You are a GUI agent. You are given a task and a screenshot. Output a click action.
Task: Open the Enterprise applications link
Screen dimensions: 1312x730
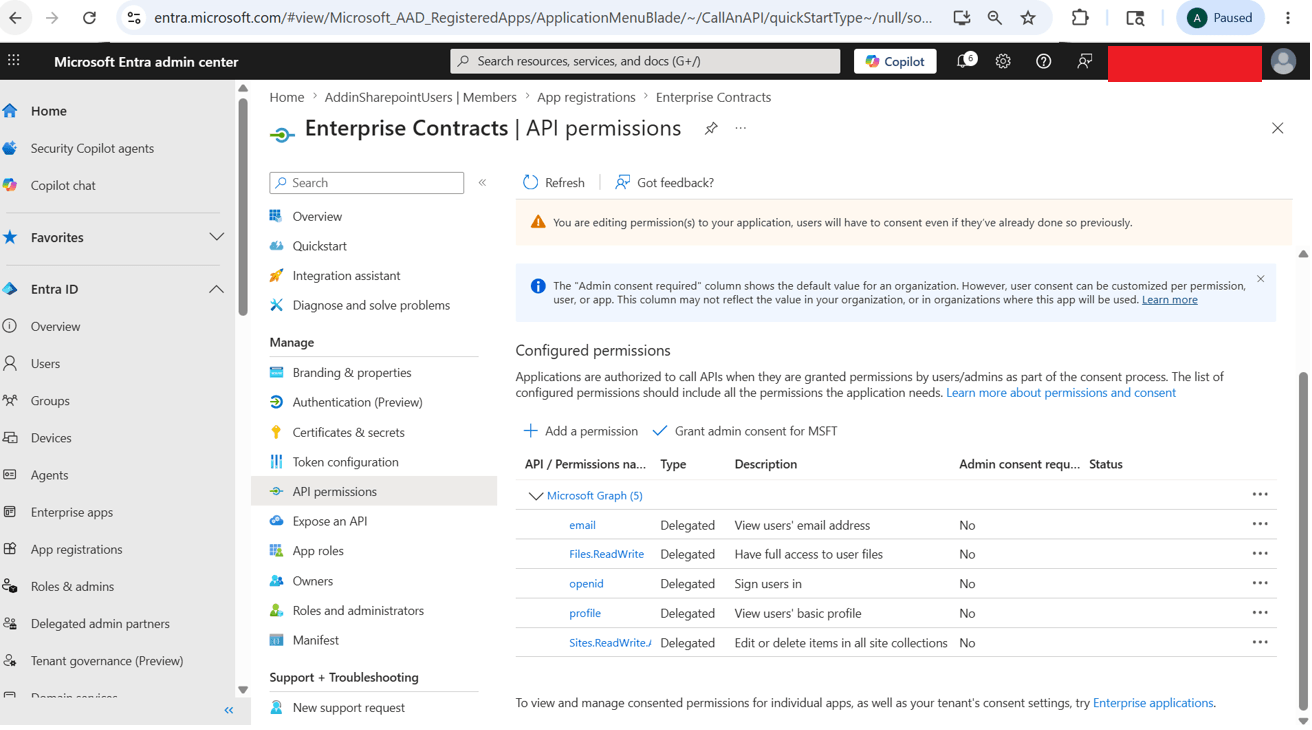[x=1152, y=703]
